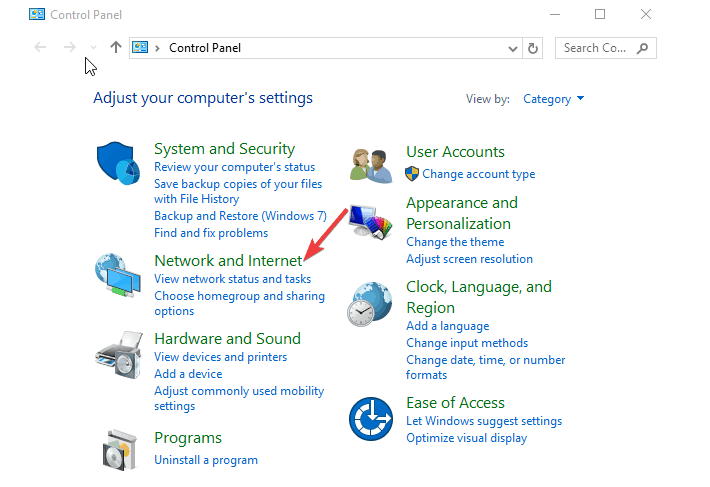The image size is (710, 487).
Task: Click Change the theme
Action: pyautogui.click(x=455, y=242)
